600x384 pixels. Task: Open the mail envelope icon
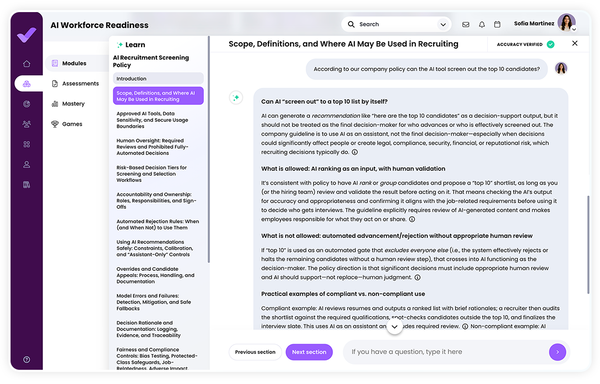coord(465,24)
